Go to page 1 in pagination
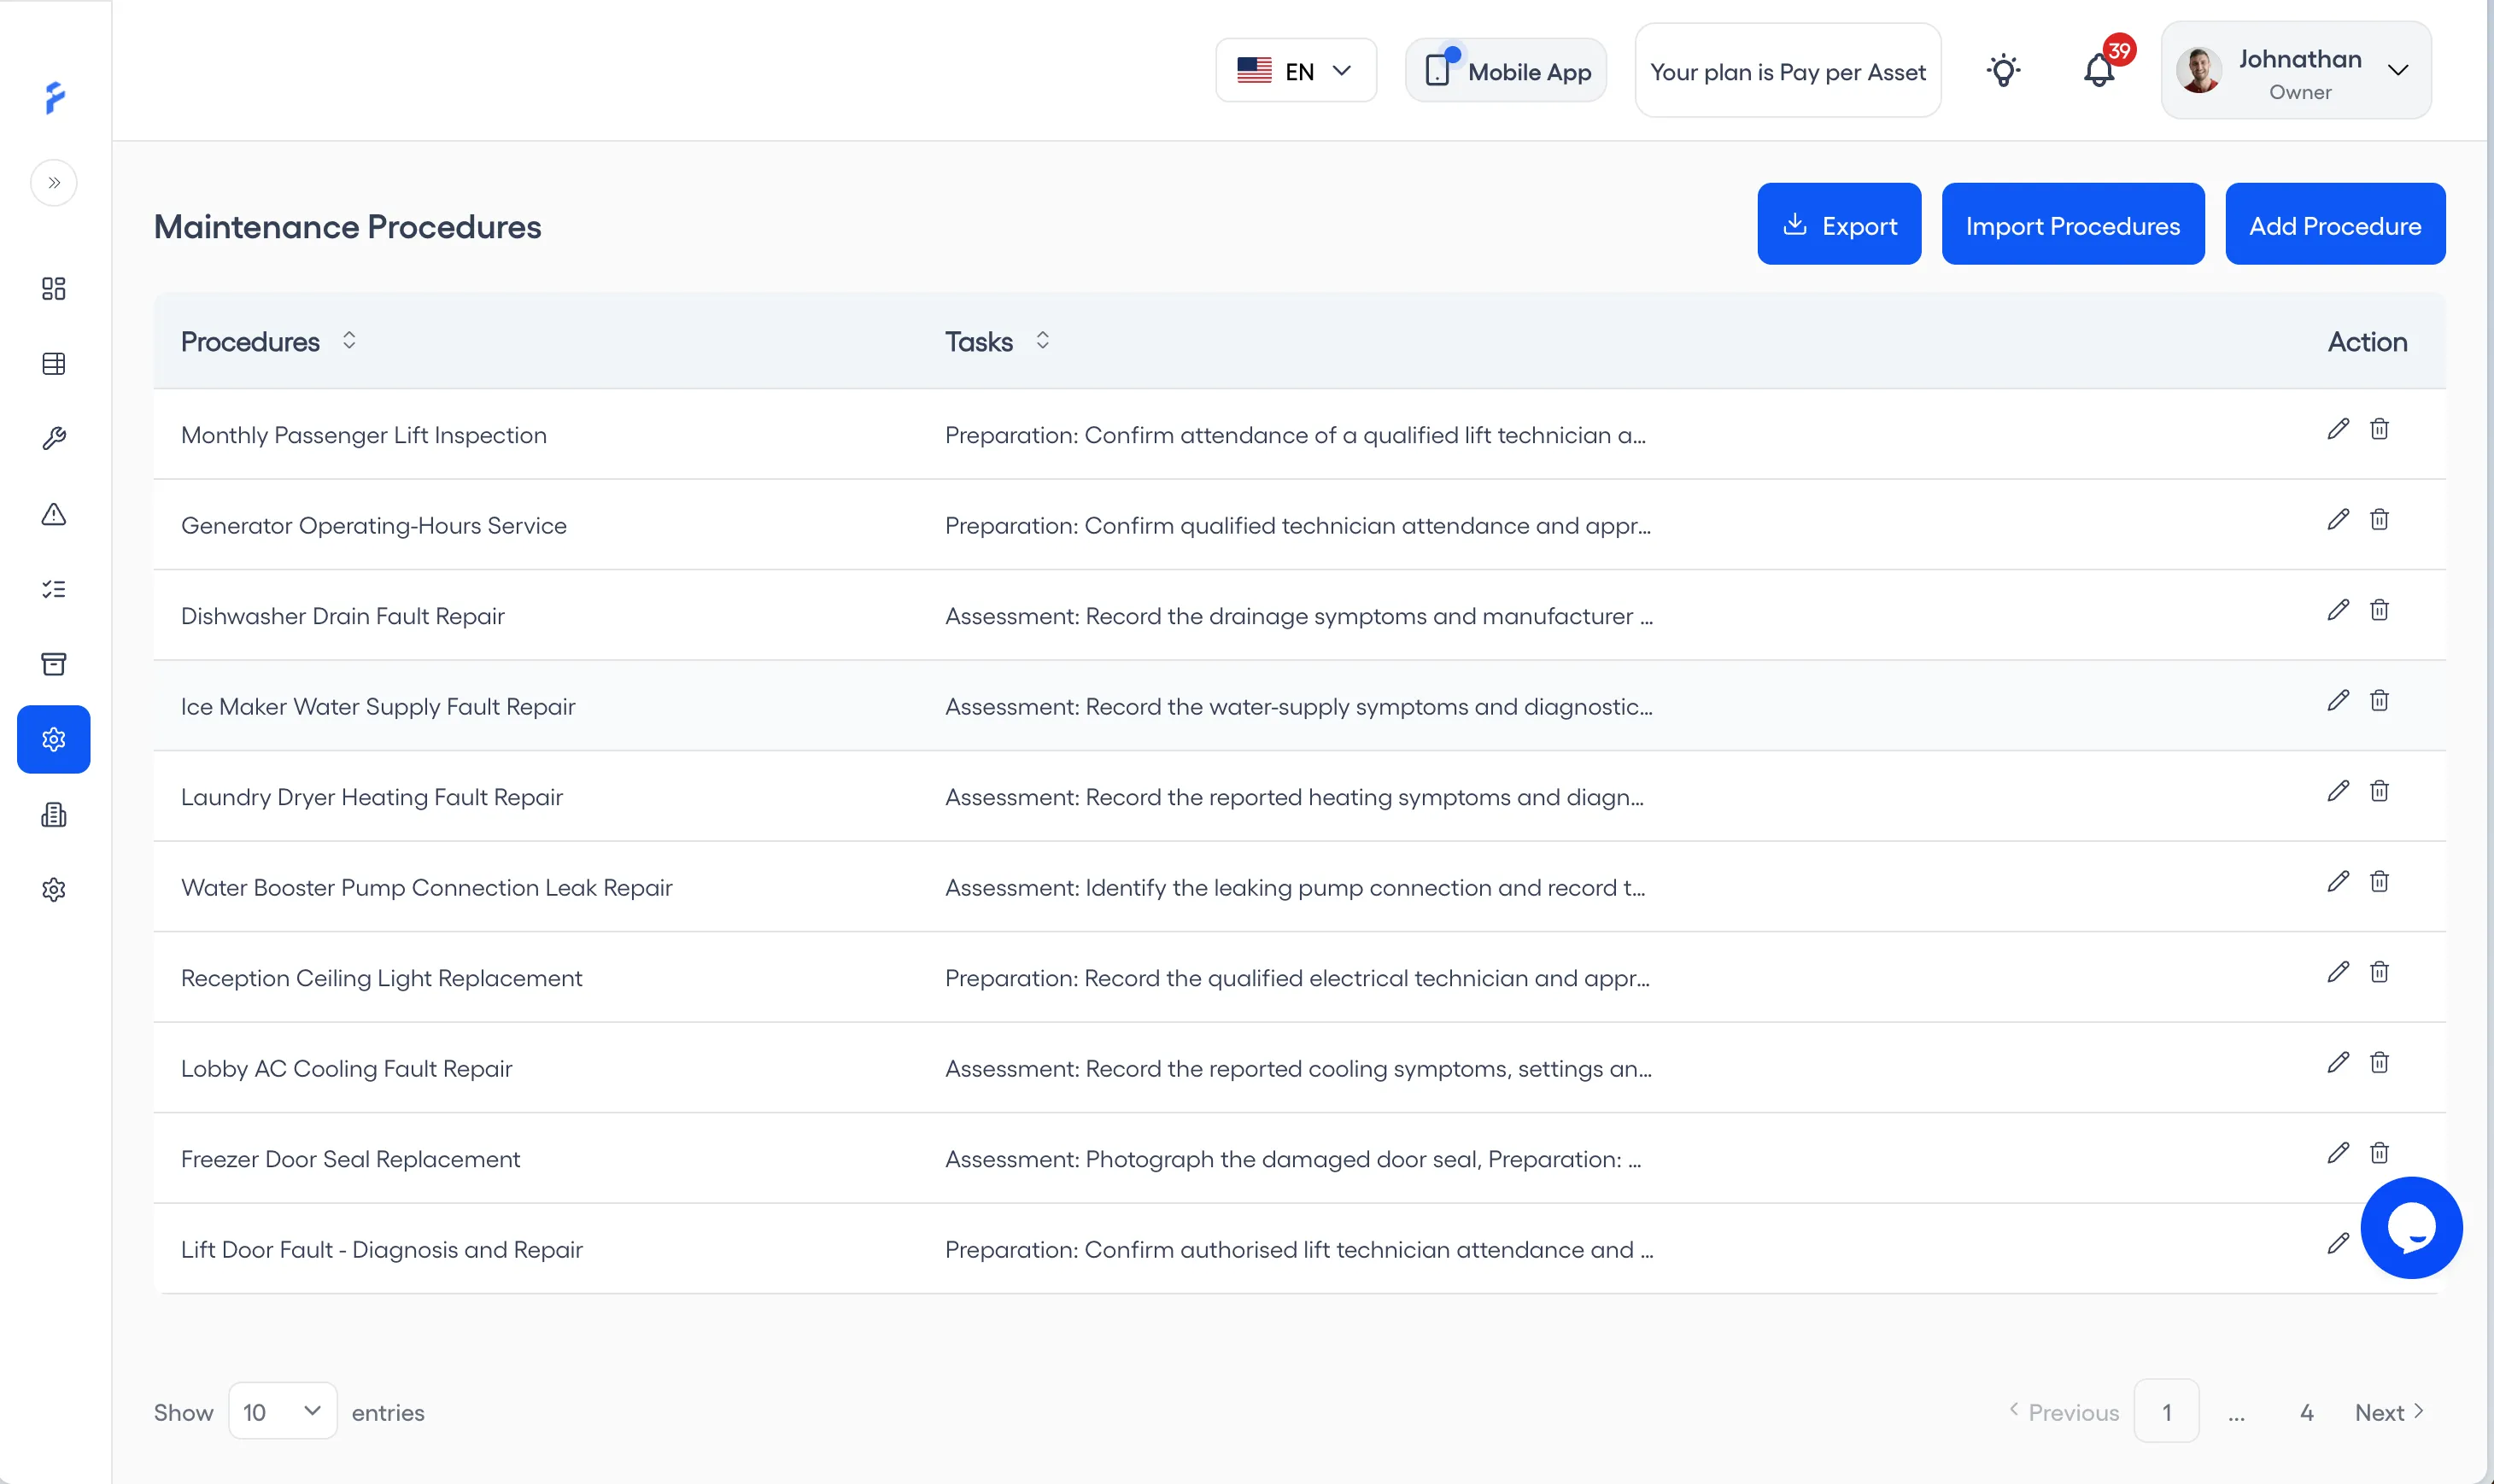Image resolution: width=2494 pixels, height=1484 pixels. click(x=2166, y=1411)
